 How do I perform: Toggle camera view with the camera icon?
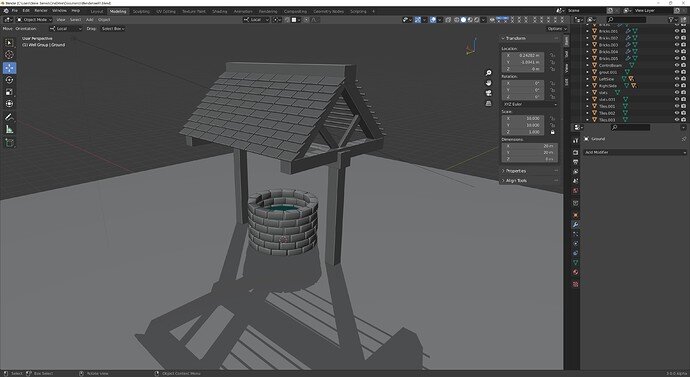click(x=488, y=93)
